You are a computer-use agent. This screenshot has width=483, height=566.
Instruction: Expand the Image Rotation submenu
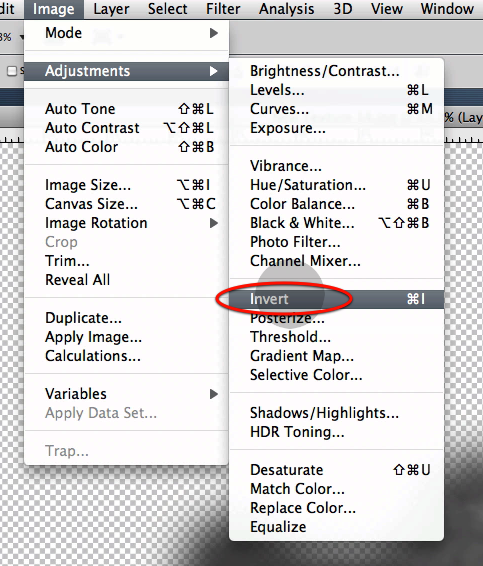214,223
